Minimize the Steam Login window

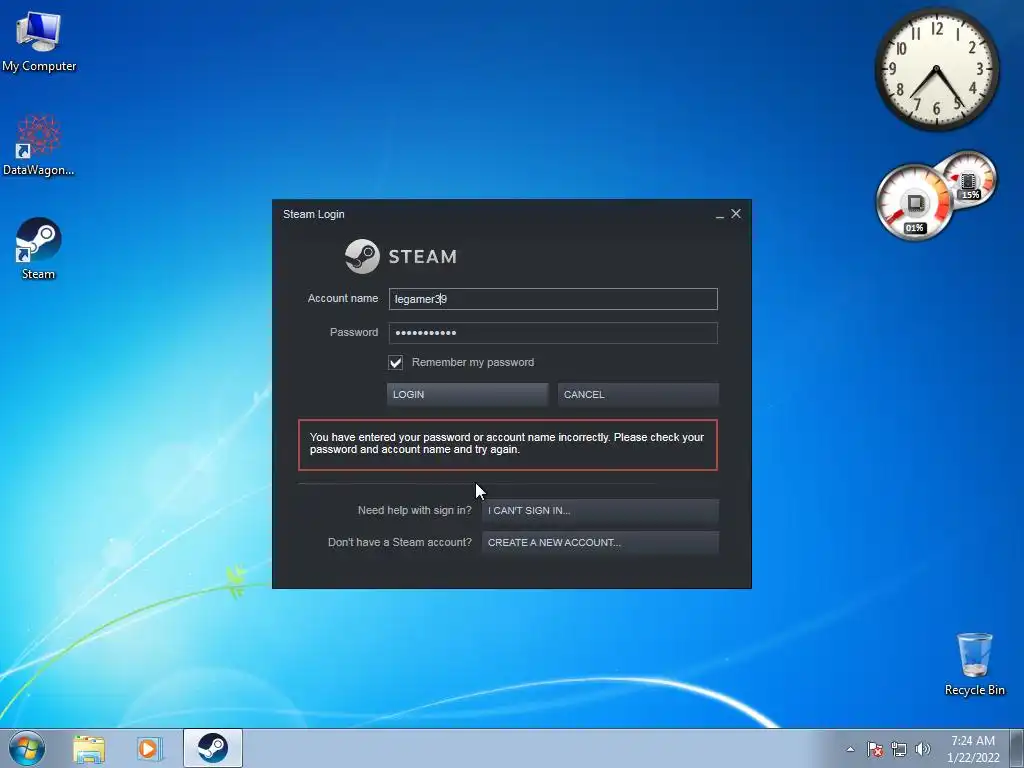[720, 214]
